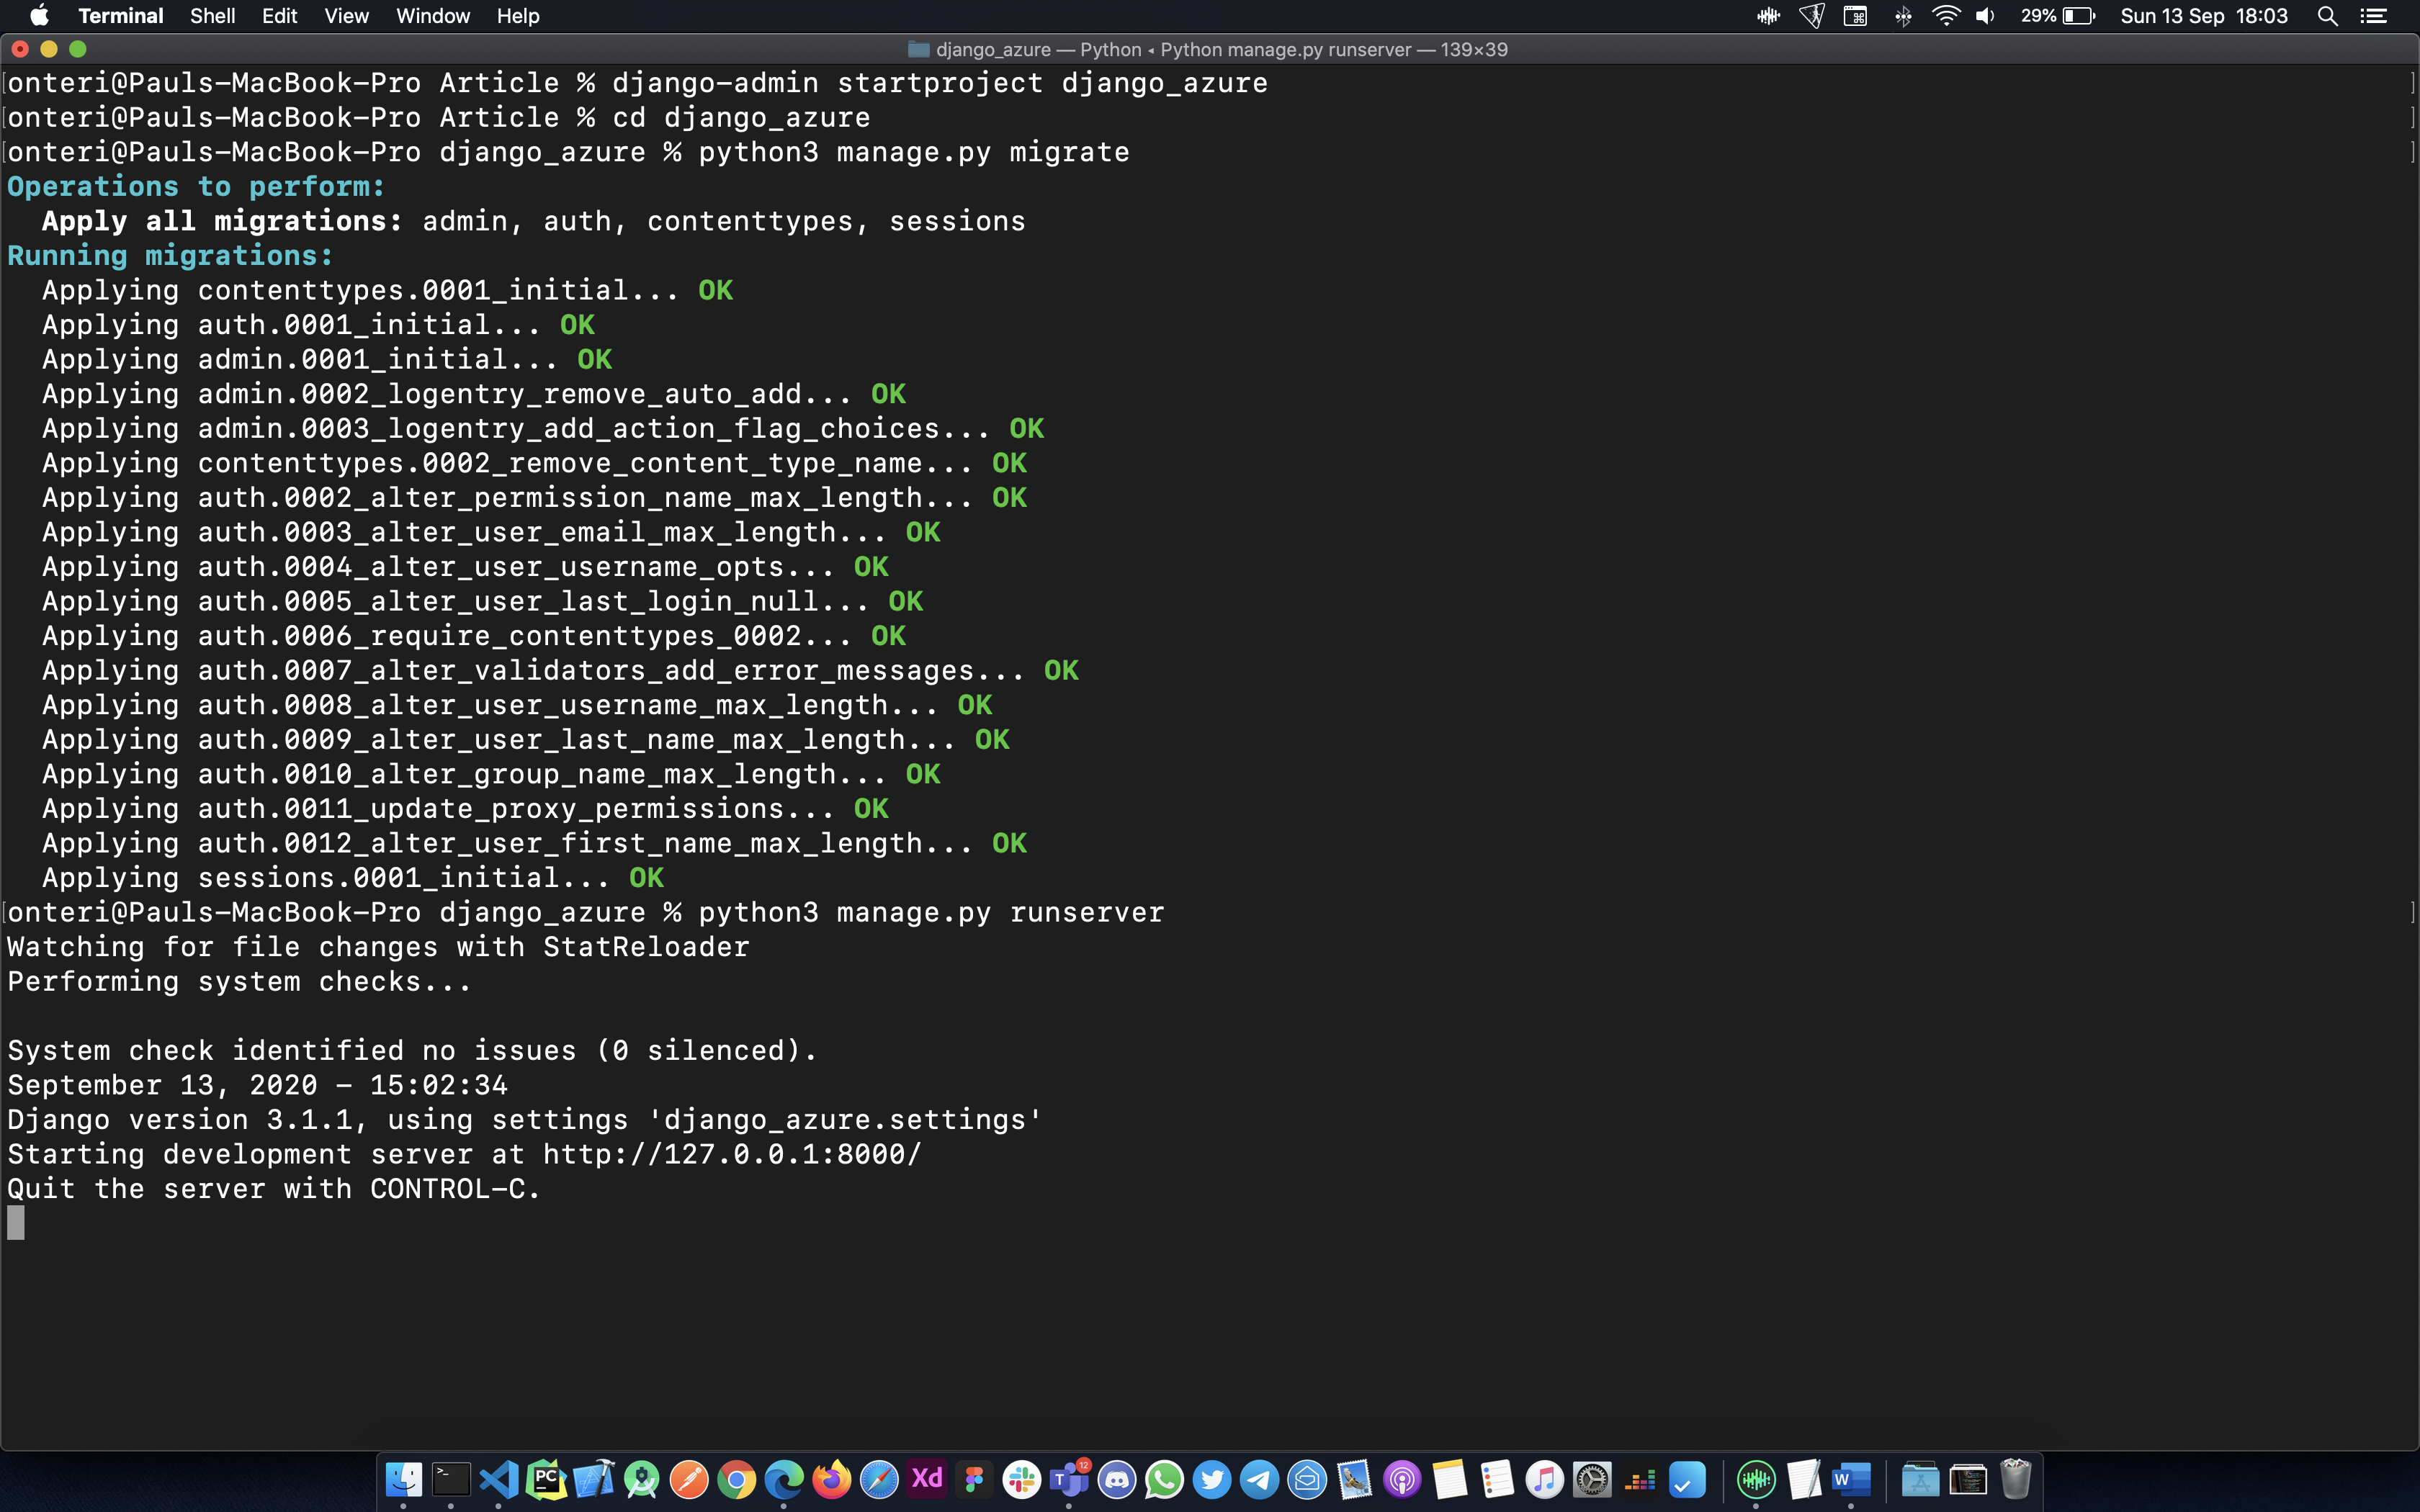Open Slack in the dock
2420x1512 pixels.
1022,1479
